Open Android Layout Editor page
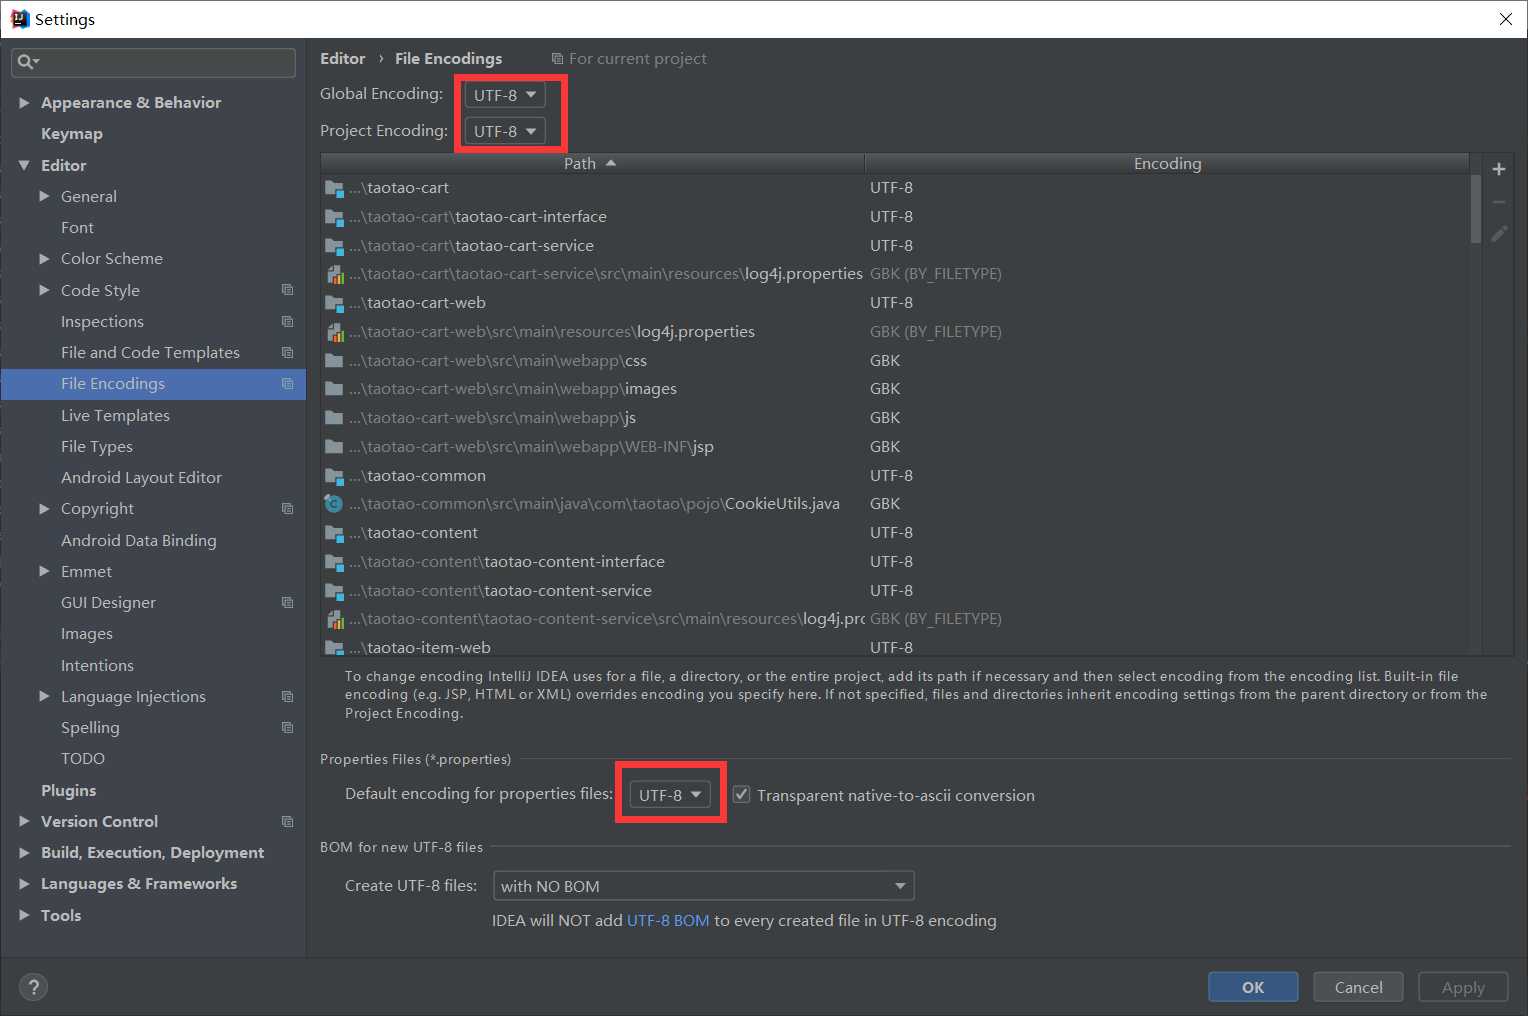This screenshot has height=1016, width=1528. [141, 477]
